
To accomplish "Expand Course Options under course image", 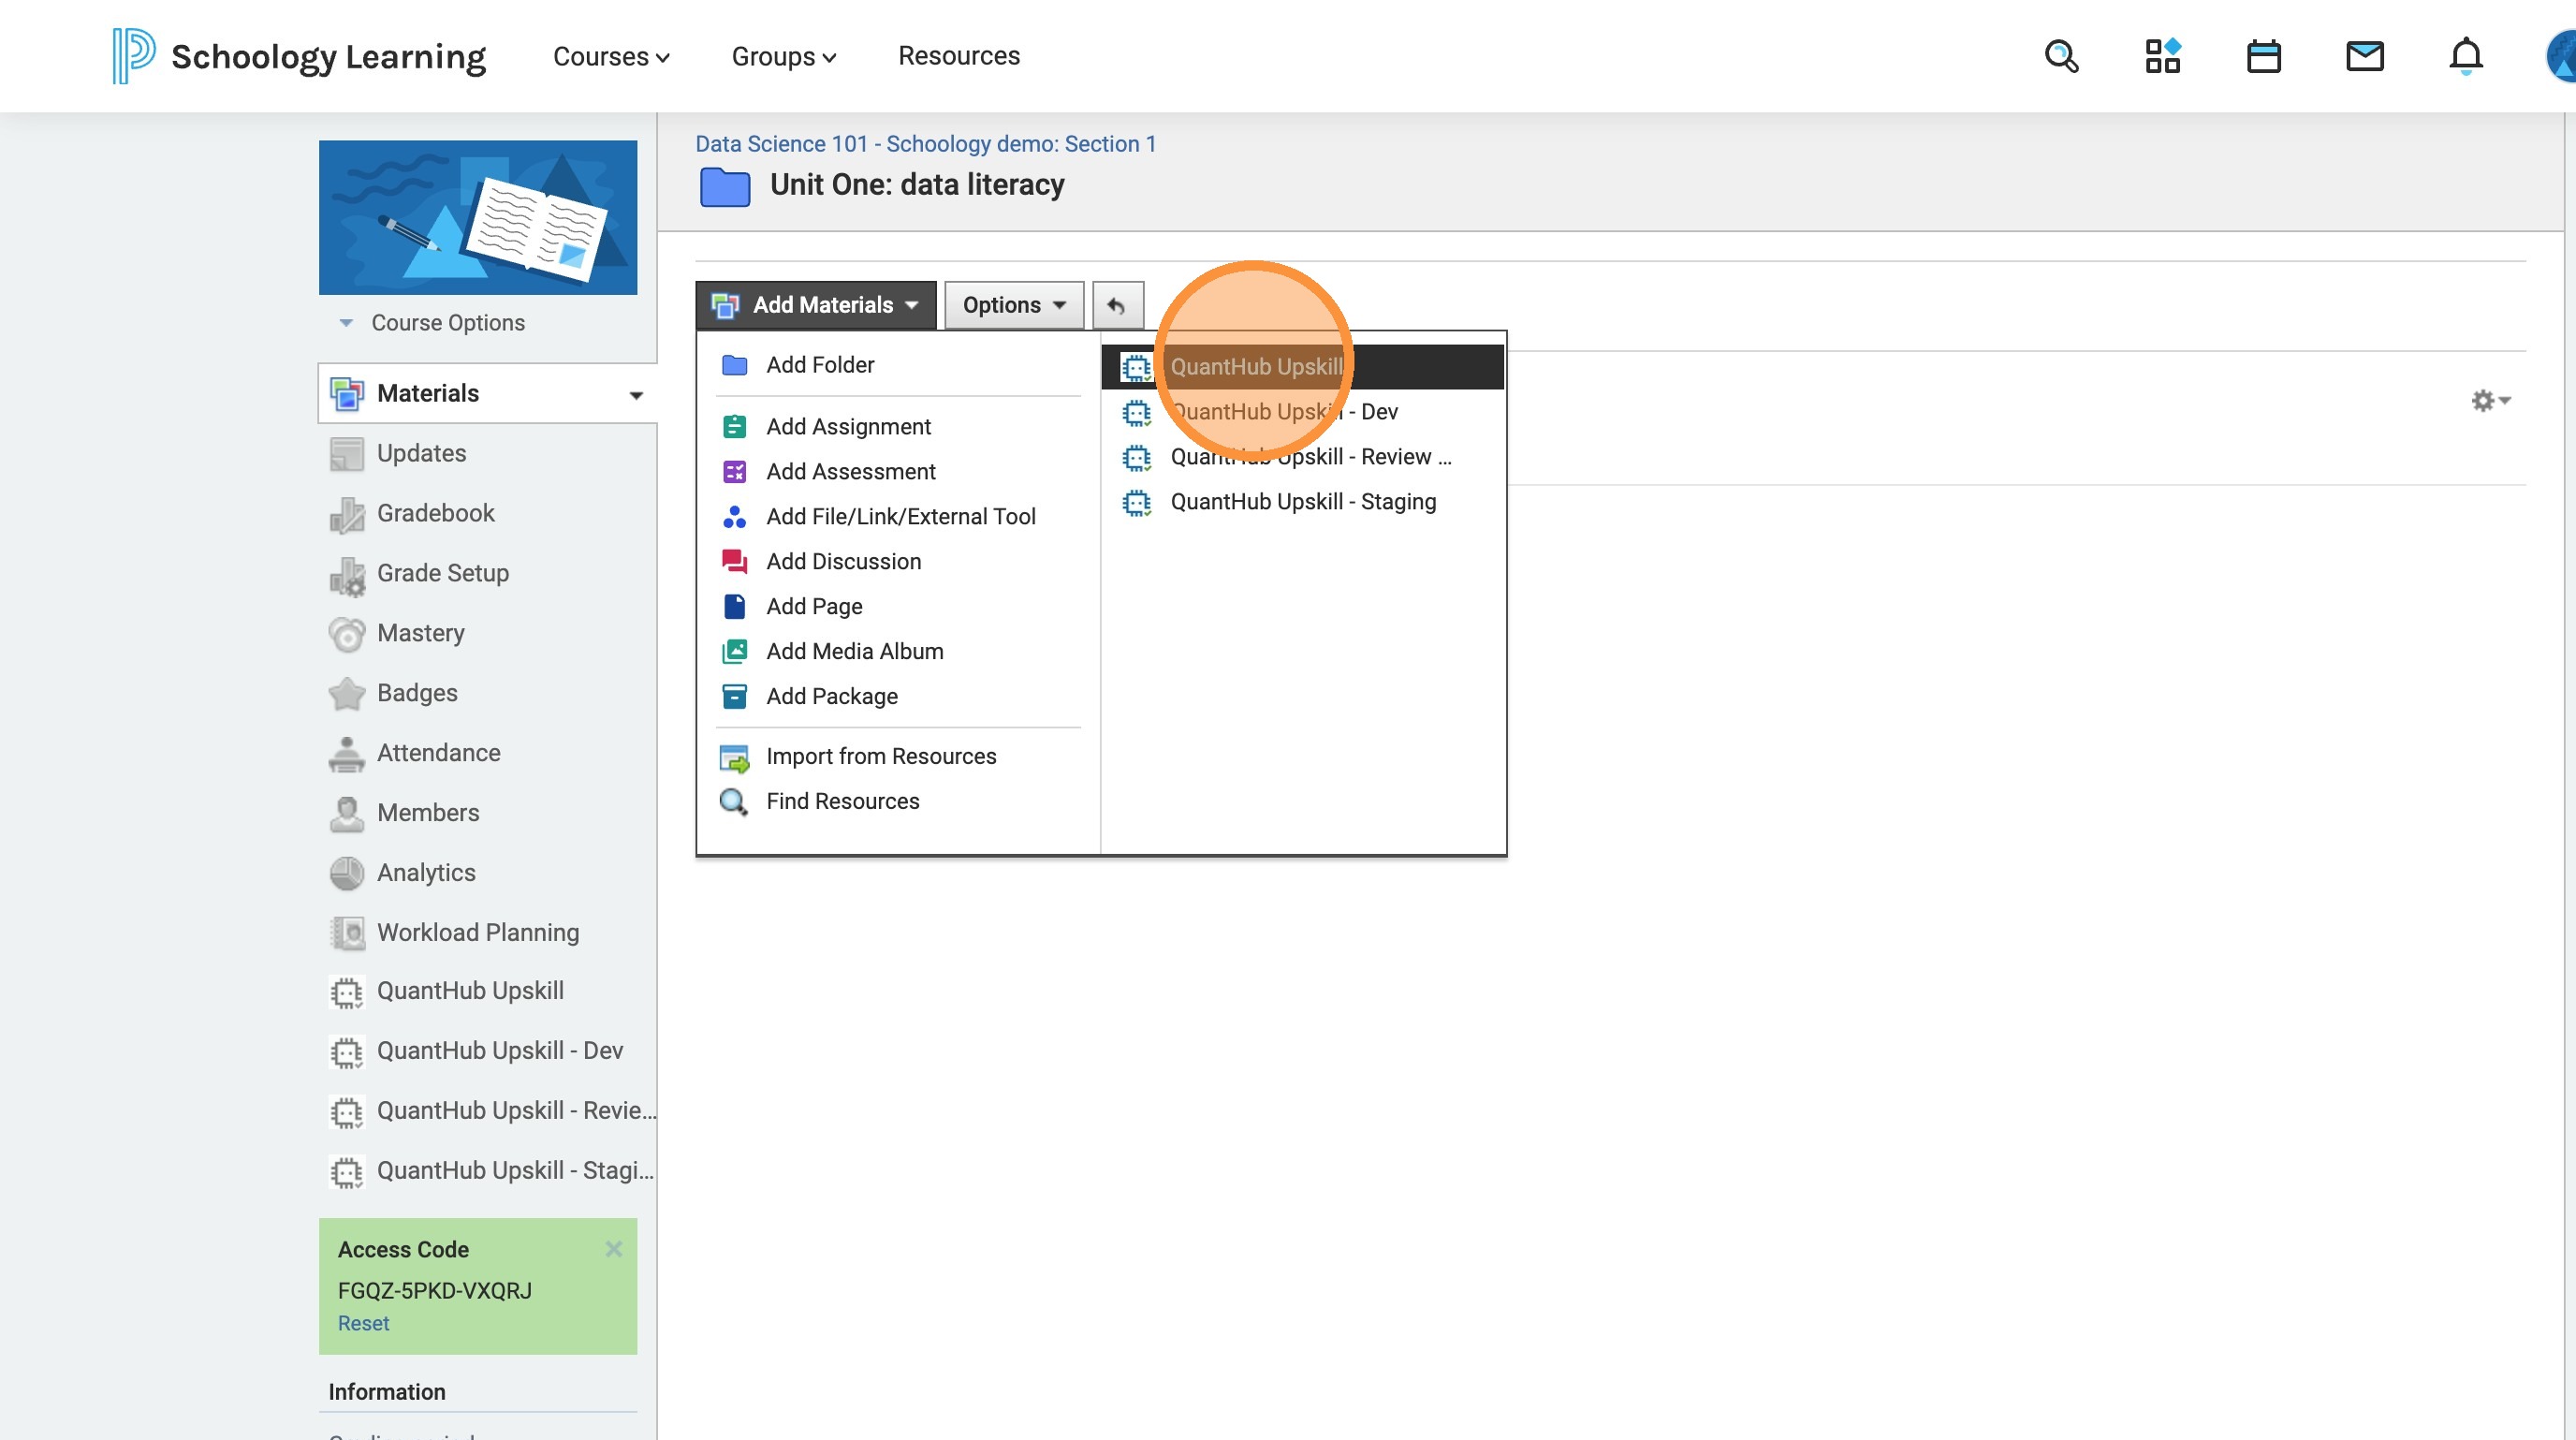I will (446, 323).
